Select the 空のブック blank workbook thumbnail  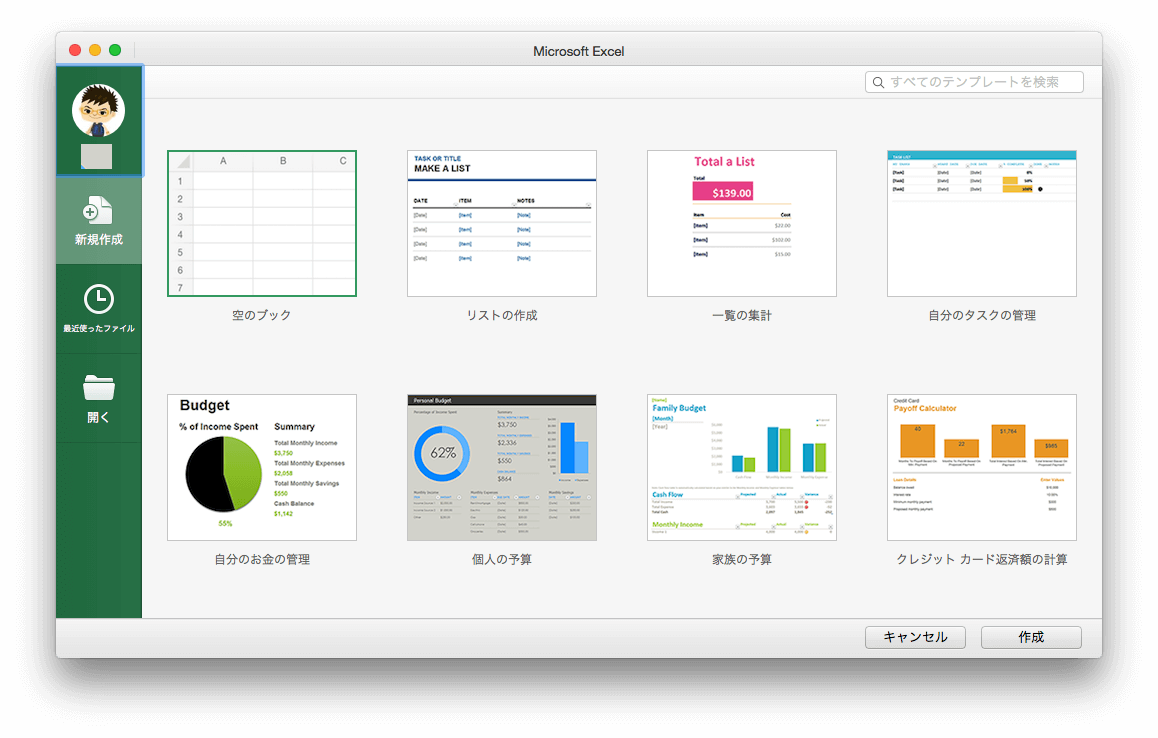pos(261,223)
